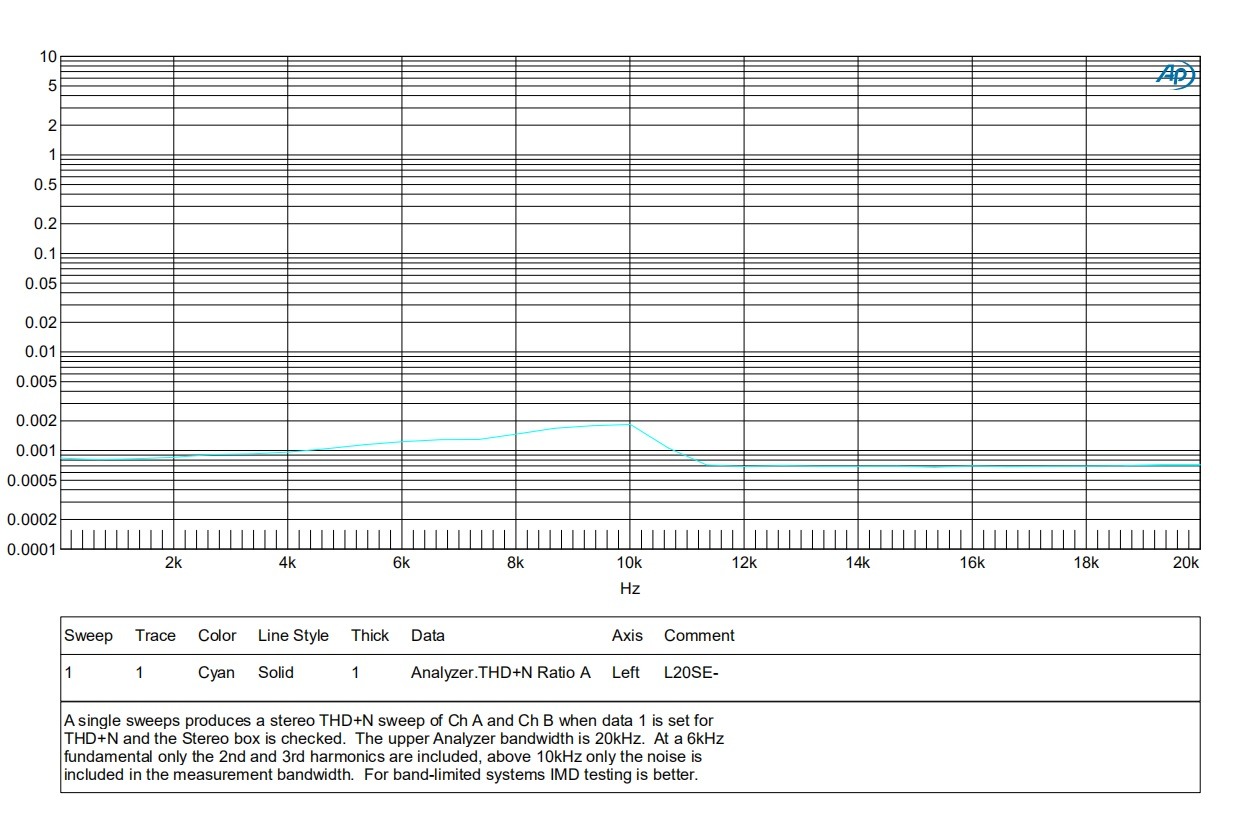Screen dimensions: 1257x827
Task: Click the 'Cyan' color cell
Action: (216, 673)
